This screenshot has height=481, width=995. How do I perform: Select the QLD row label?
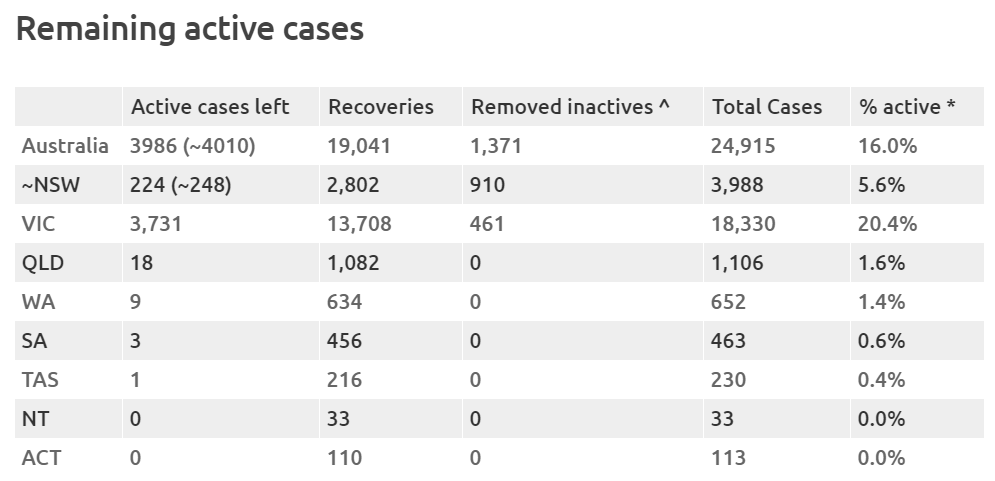pos(43,263)
